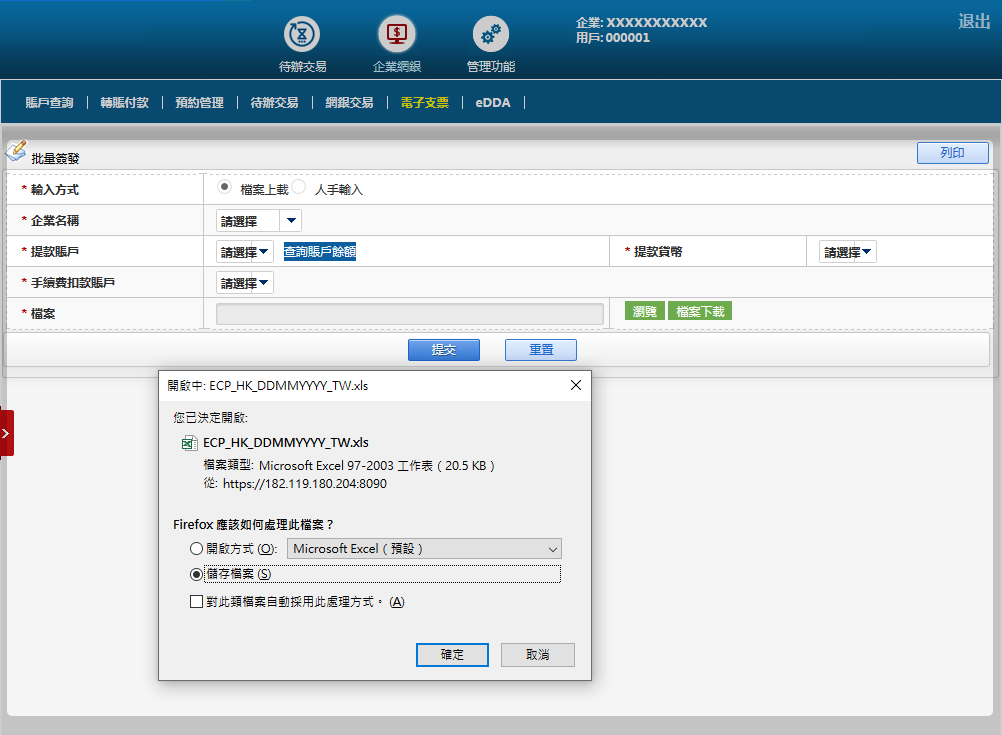This screenshot has width=1002, height=735.
Task: Click the 批量簽發 pencil icon
Action: (16, 151)
